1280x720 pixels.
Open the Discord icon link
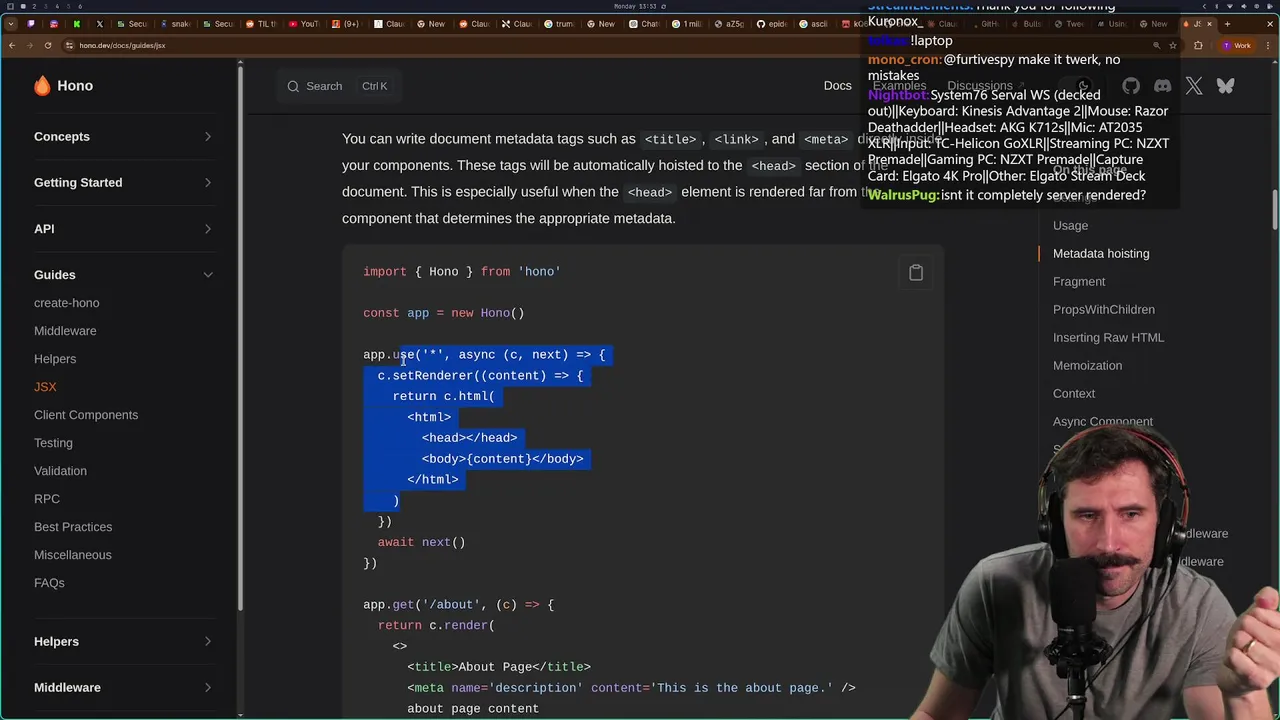(x=1162, y=86)
